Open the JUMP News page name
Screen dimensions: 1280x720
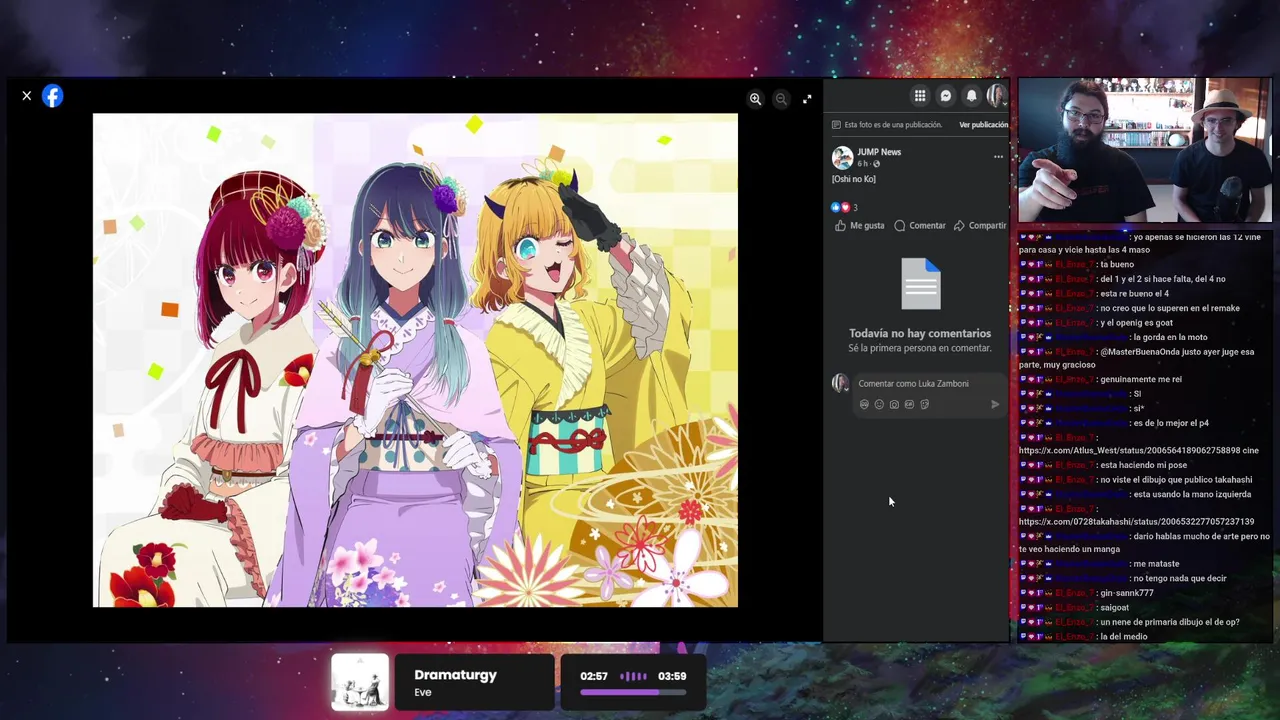coord(879,152)
